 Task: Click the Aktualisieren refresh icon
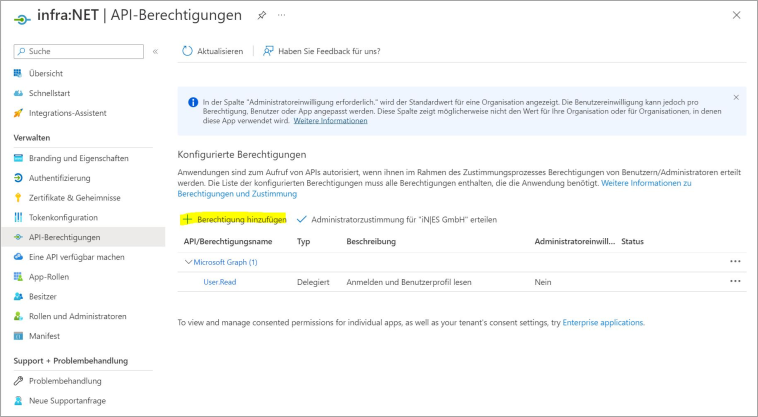(187, 51)
